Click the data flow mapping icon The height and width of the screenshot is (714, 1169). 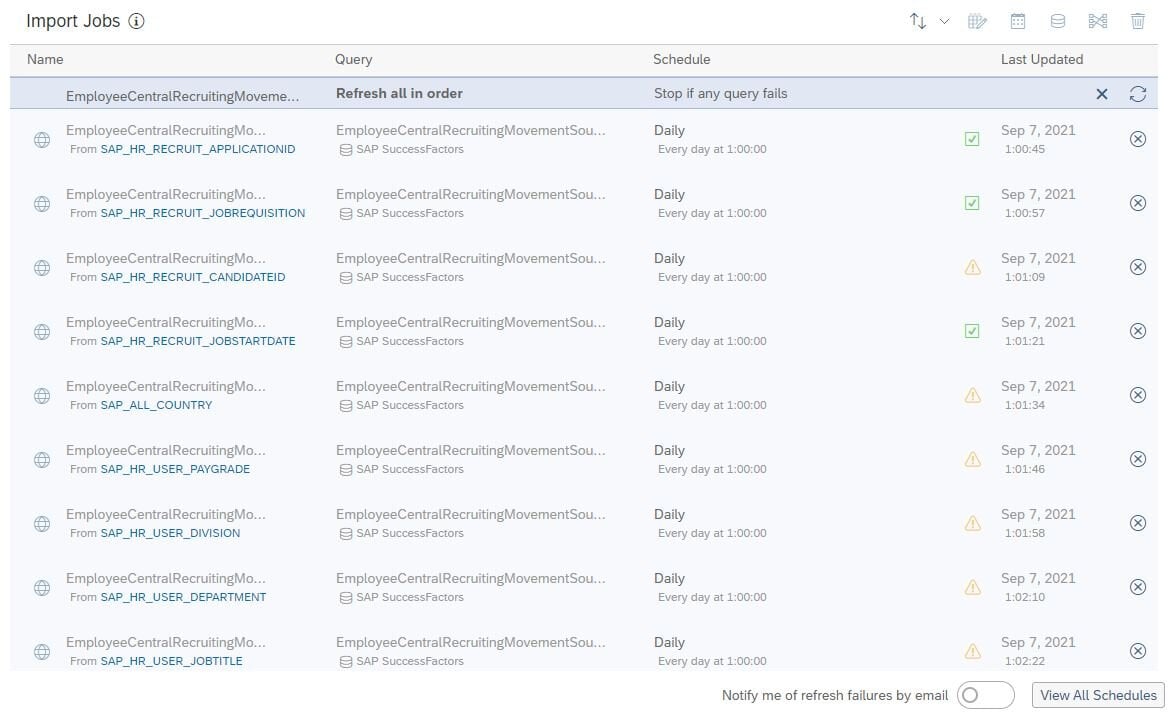click(x=1097, y=21)
